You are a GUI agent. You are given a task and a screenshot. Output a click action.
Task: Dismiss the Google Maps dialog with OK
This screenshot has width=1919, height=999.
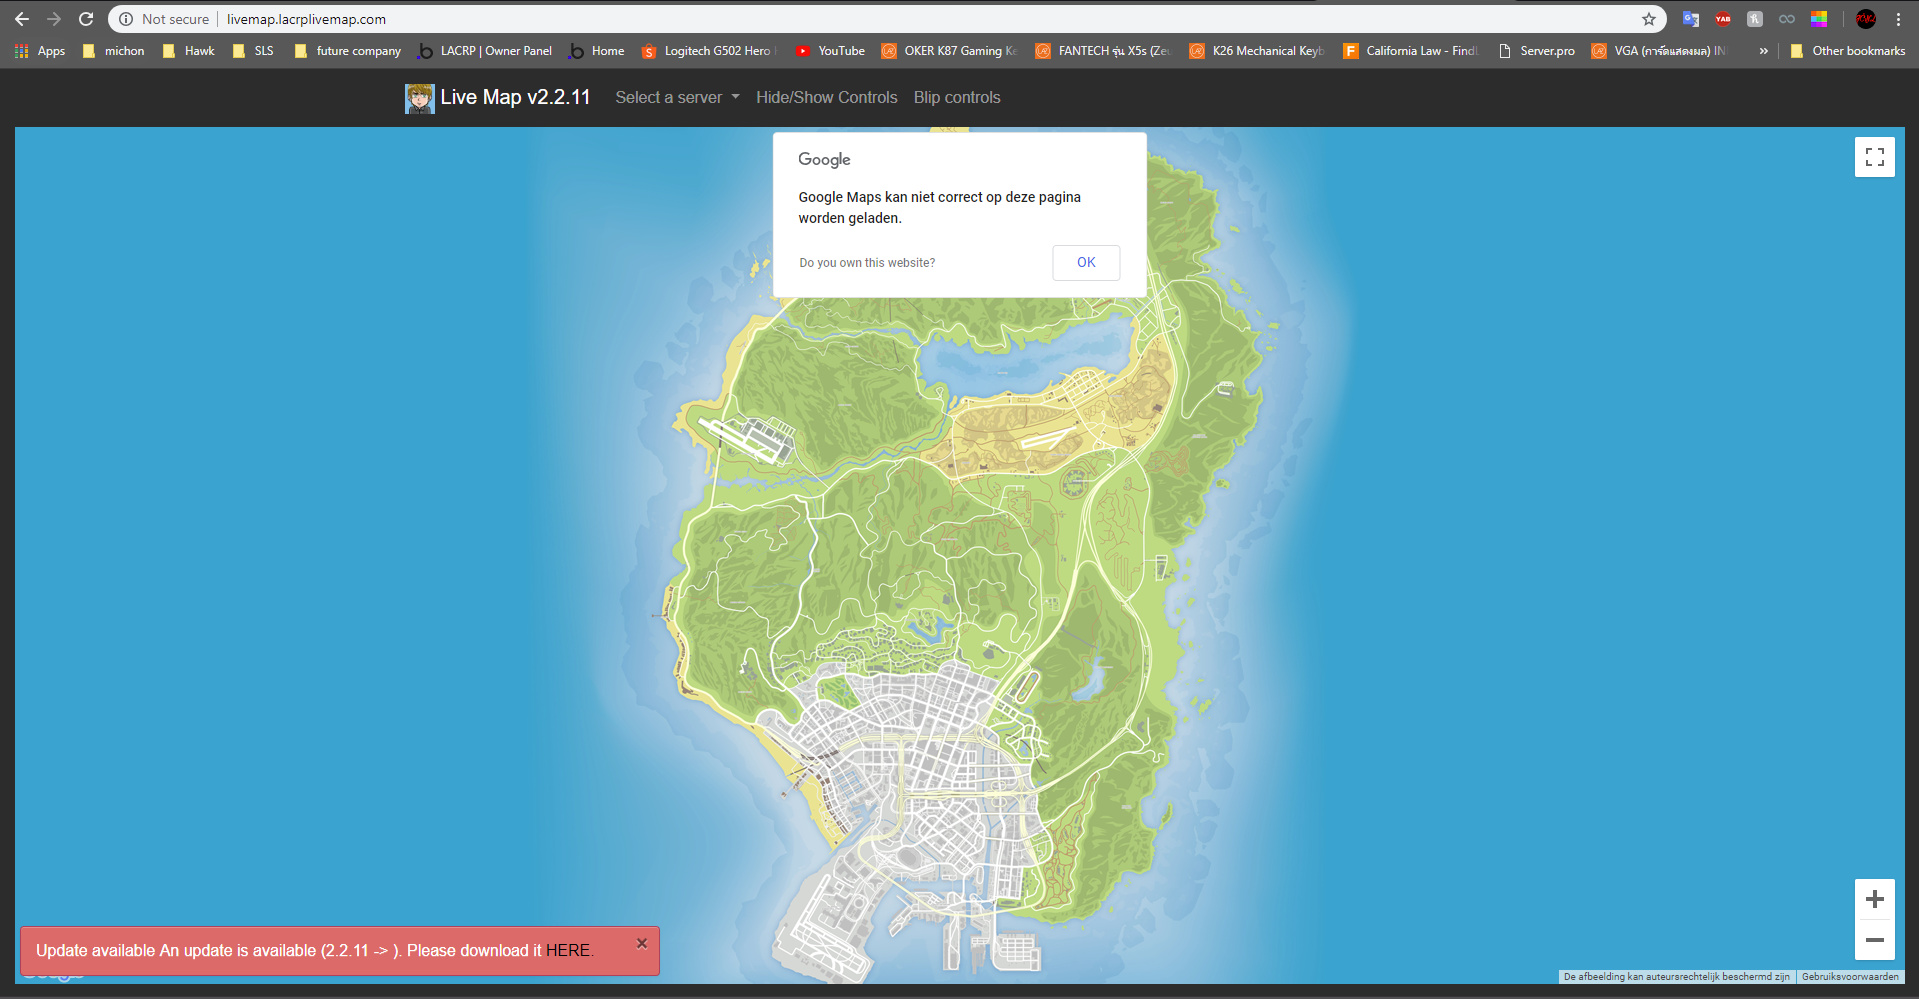pyautogui.click(x=1086, y=262)
